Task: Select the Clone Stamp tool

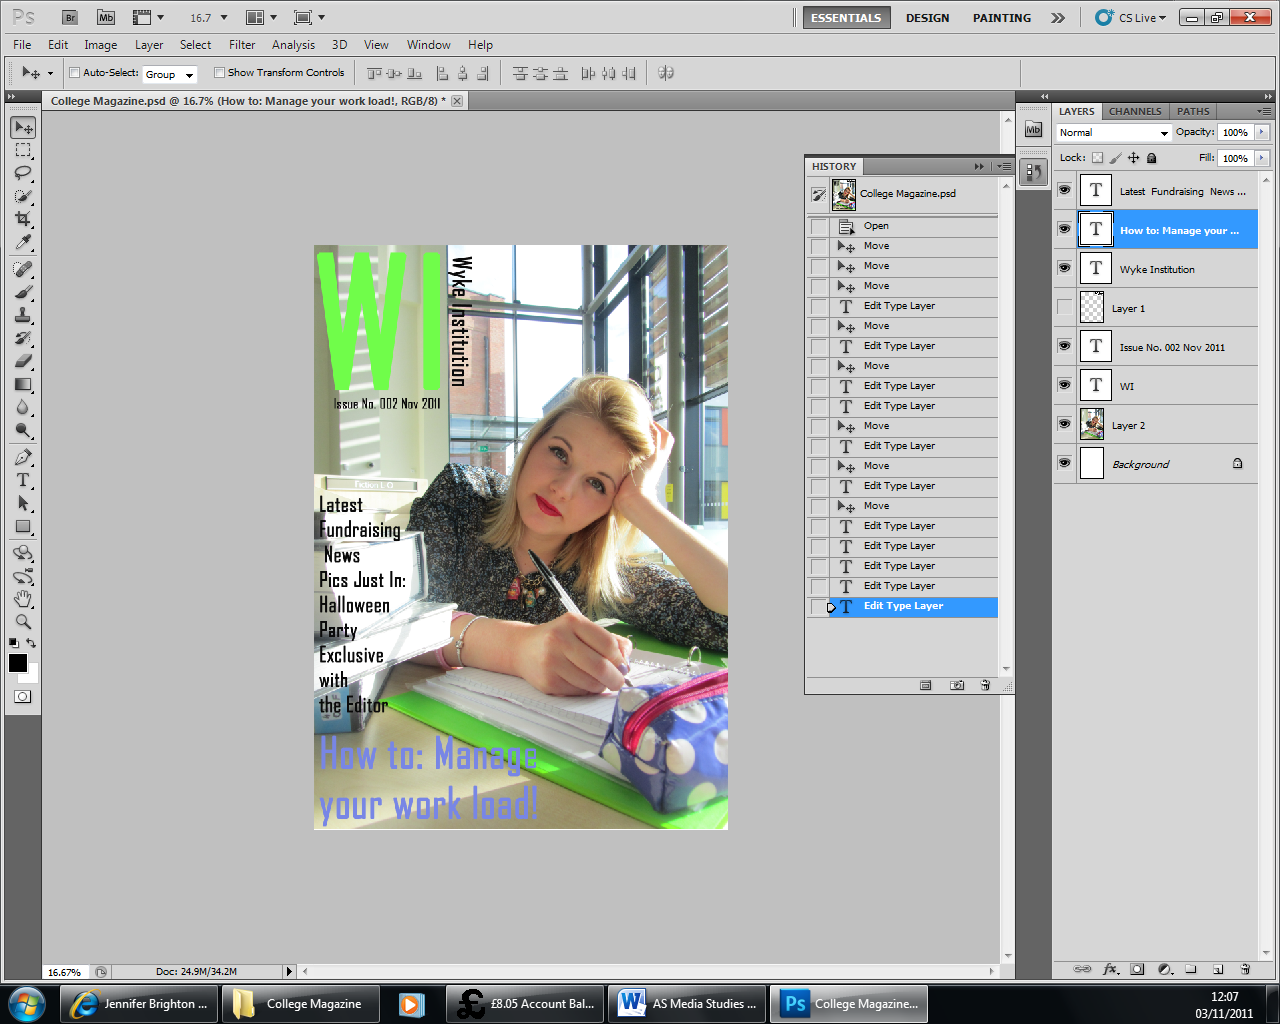Action: click(22, 316)
